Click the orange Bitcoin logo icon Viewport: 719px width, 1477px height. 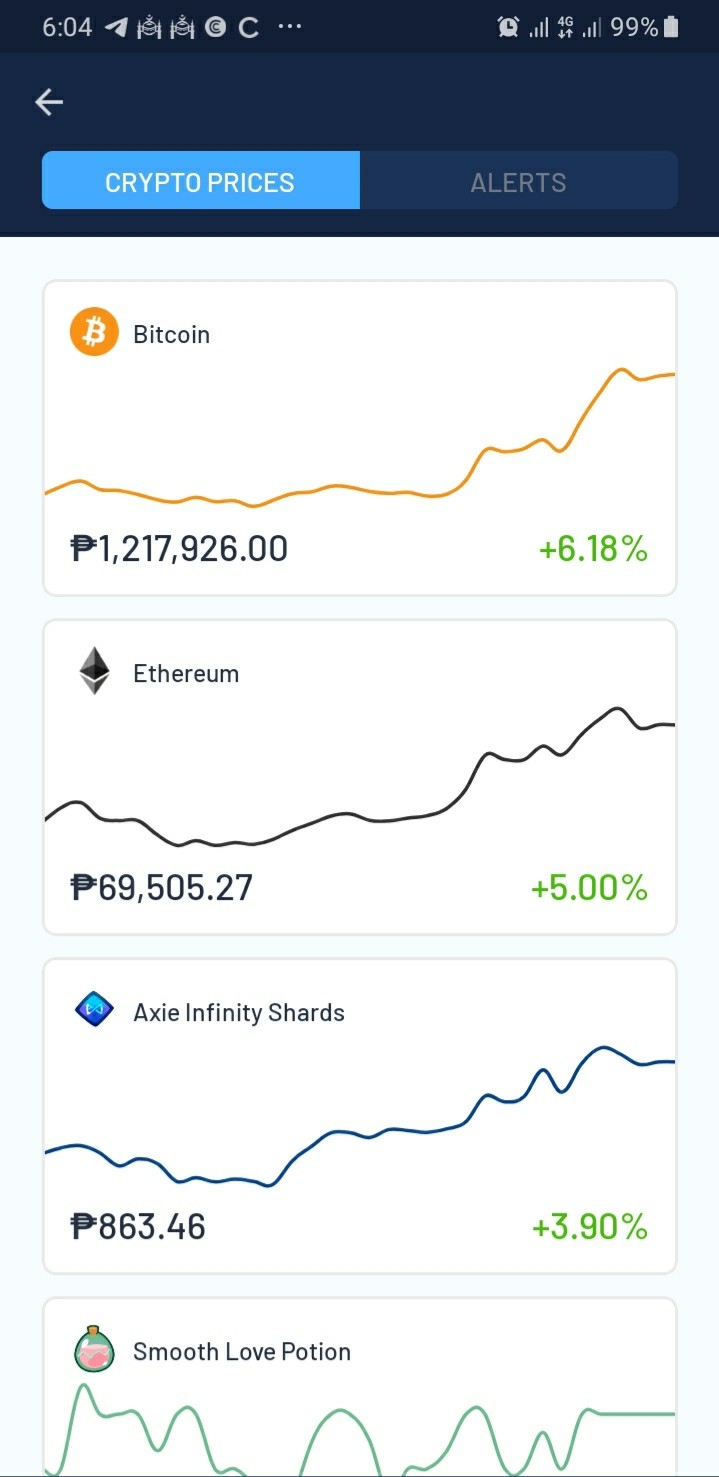(x=94, y=332)
